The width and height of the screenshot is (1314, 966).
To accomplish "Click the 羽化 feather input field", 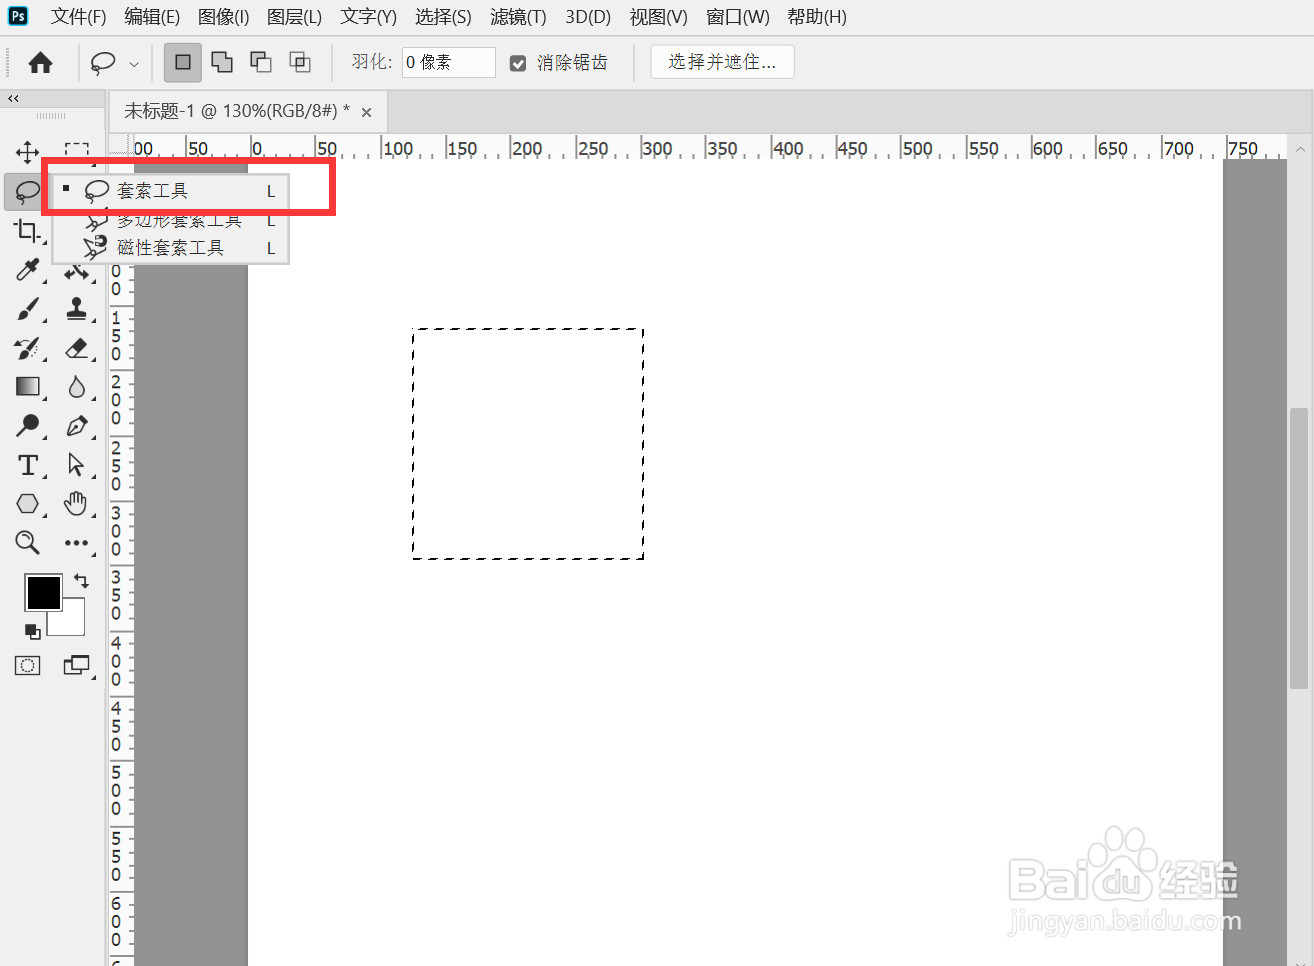I will coord(448,62).
